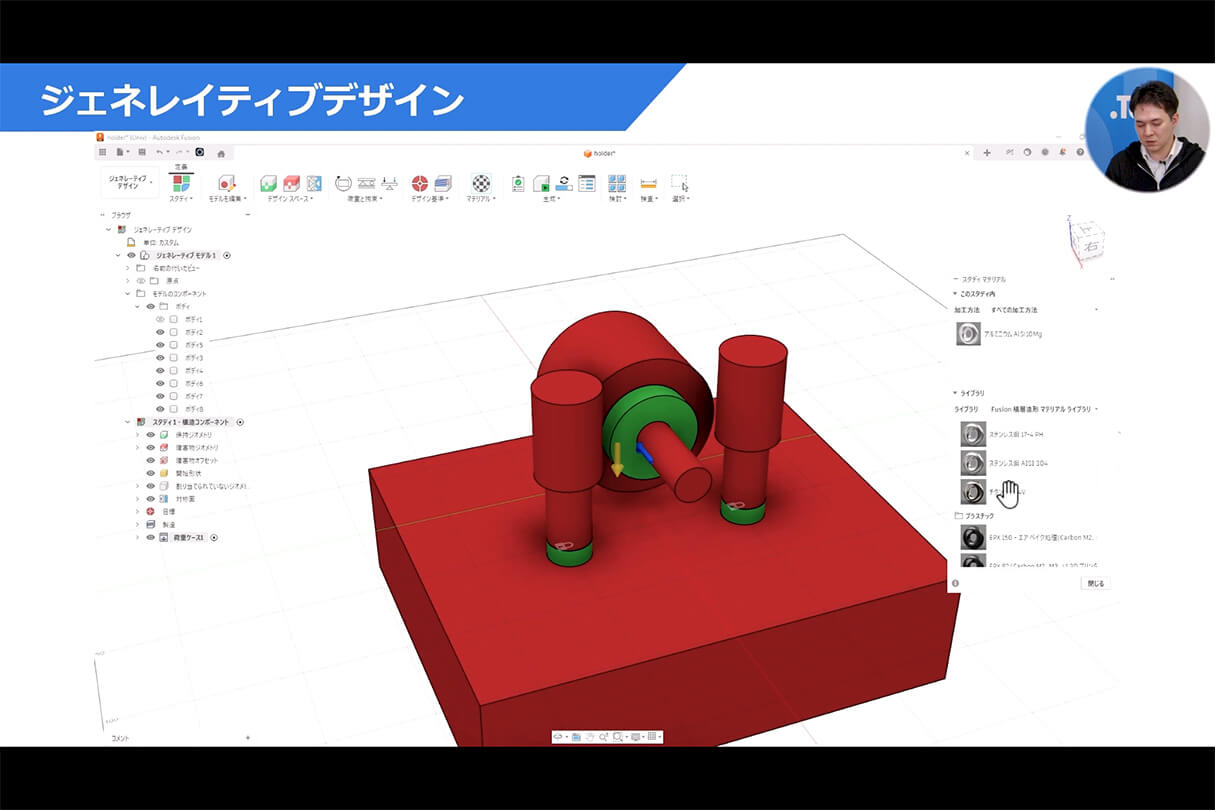Open the Generate Details list icon
This screenshot has height=810, width=1215.
click(x=587, y=183)
